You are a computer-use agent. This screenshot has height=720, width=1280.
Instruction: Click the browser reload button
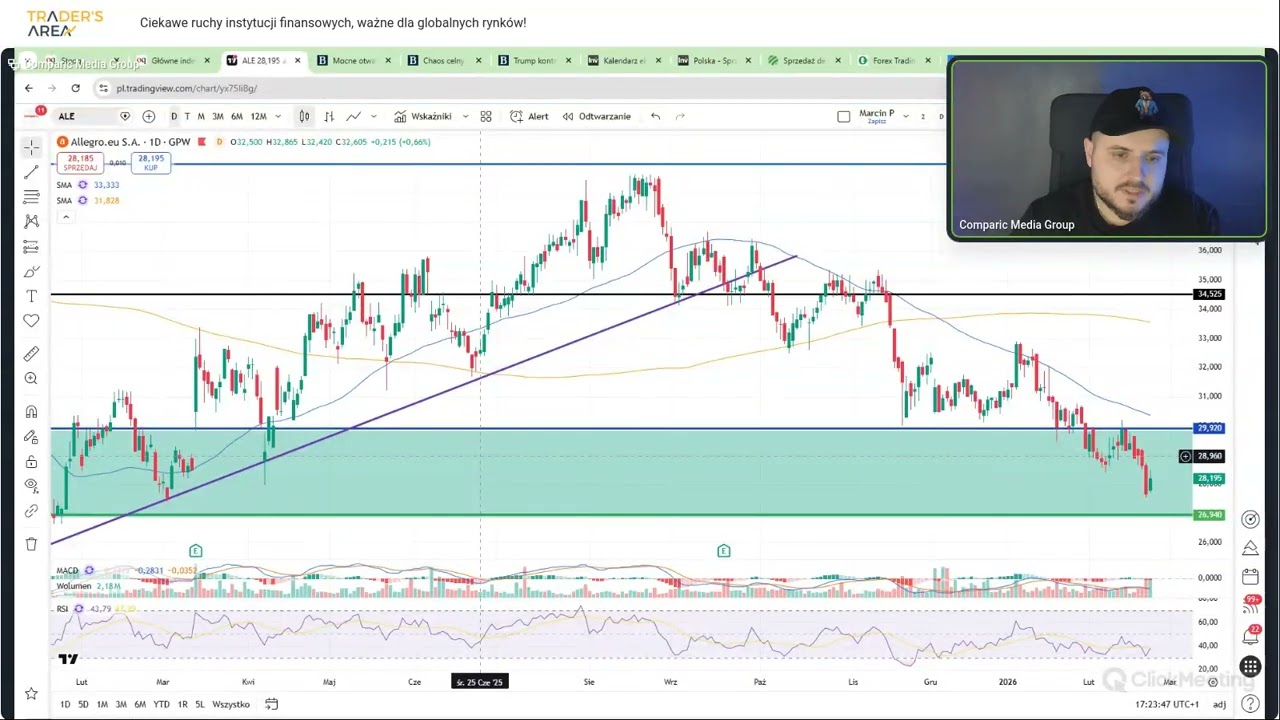(75, 88)
